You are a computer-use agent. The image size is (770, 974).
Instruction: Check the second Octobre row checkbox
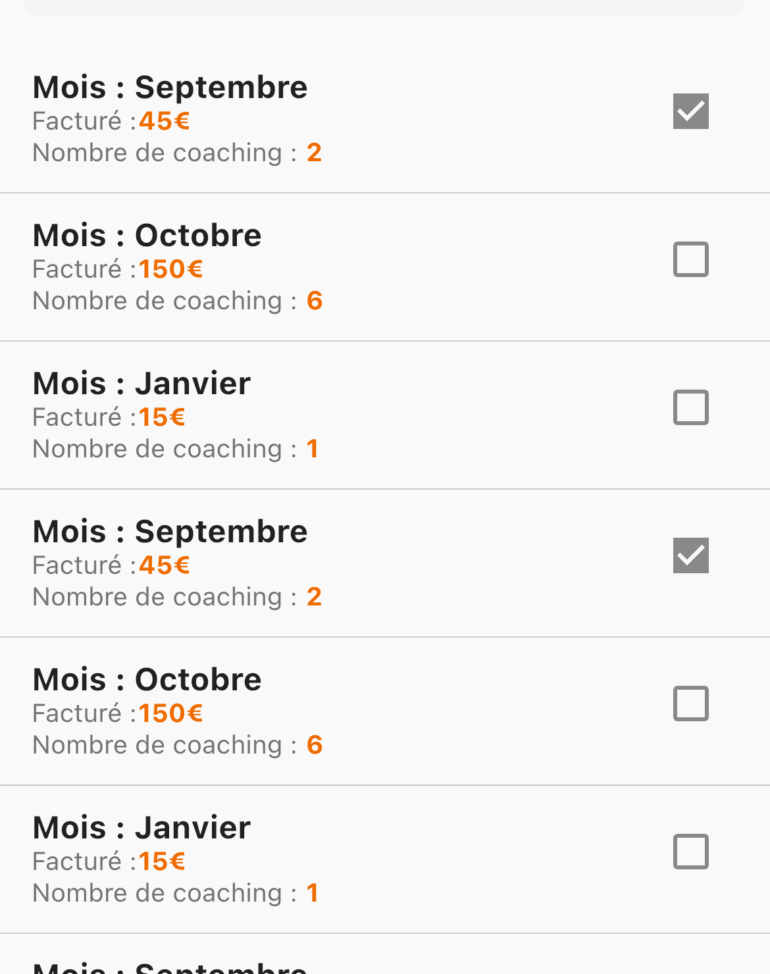coord(691,703)
